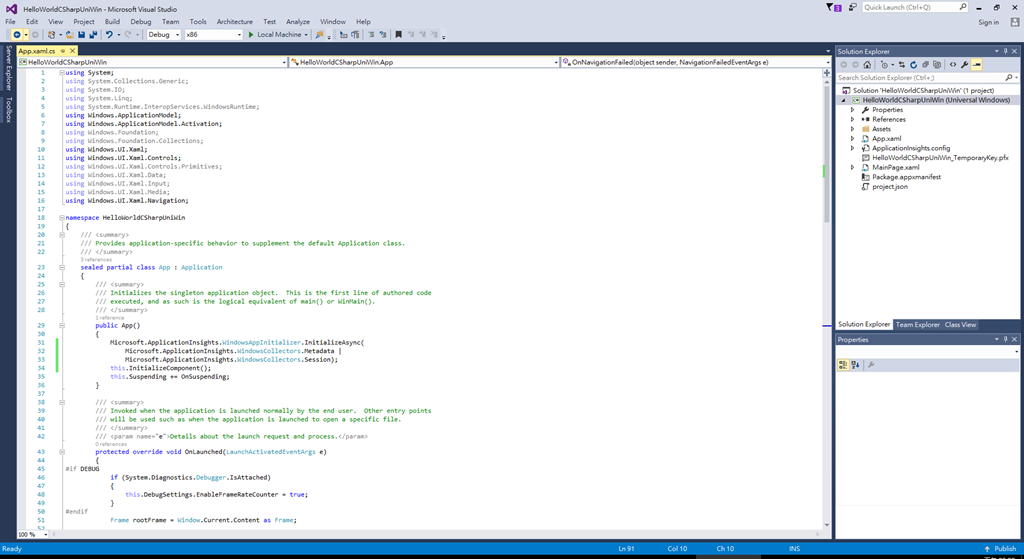Collapse the public App() constructor block

pyautogui.click(x=62, y=325)
